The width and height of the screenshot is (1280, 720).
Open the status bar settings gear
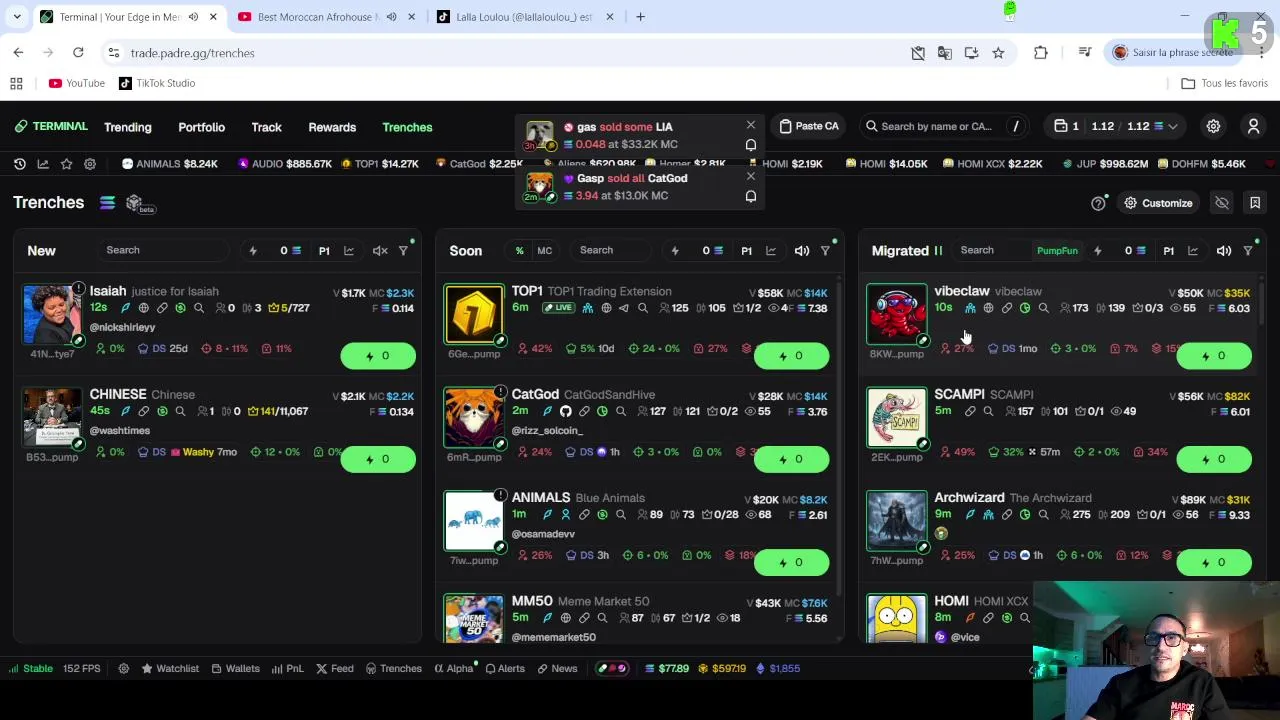click(x=124, y=668)
